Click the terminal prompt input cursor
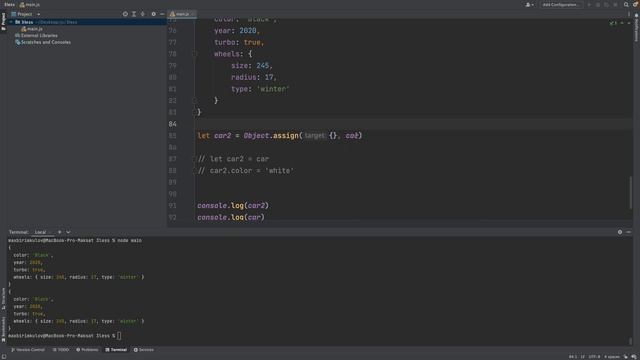The width and height of the screenshot is (640, 360). pos(119,336)
